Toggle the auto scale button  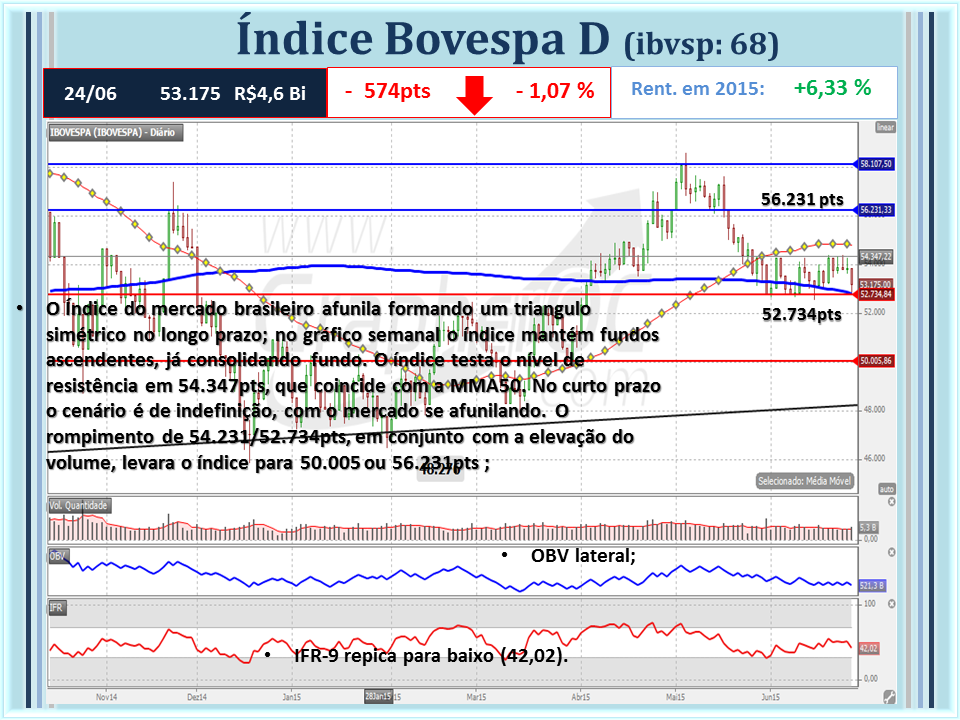tap(887, 489)
